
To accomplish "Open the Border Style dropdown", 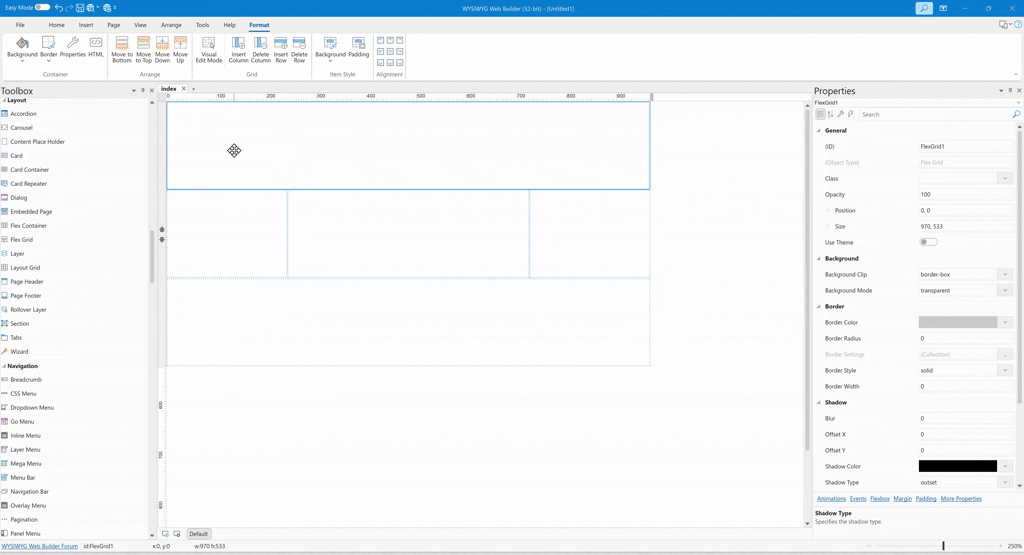I will click(x=1005, y=370).
